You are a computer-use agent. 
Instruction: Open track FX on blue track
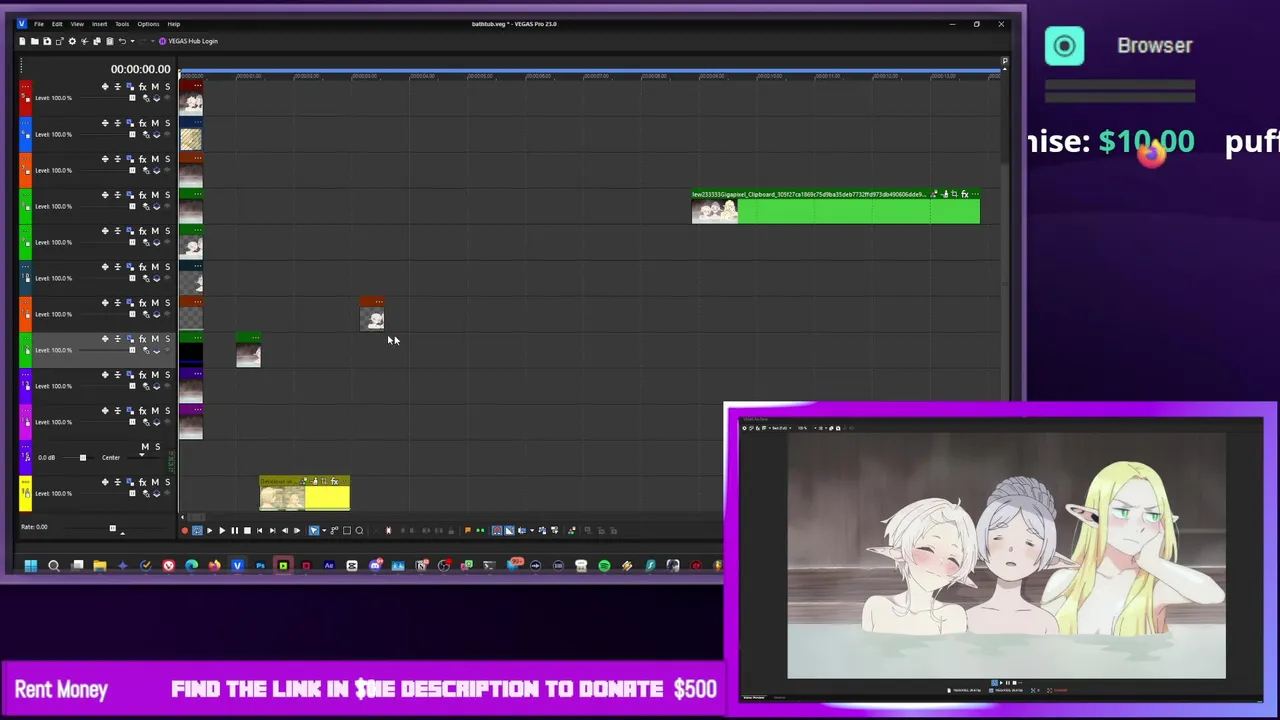pyautogui.click(x=142, y=123)
